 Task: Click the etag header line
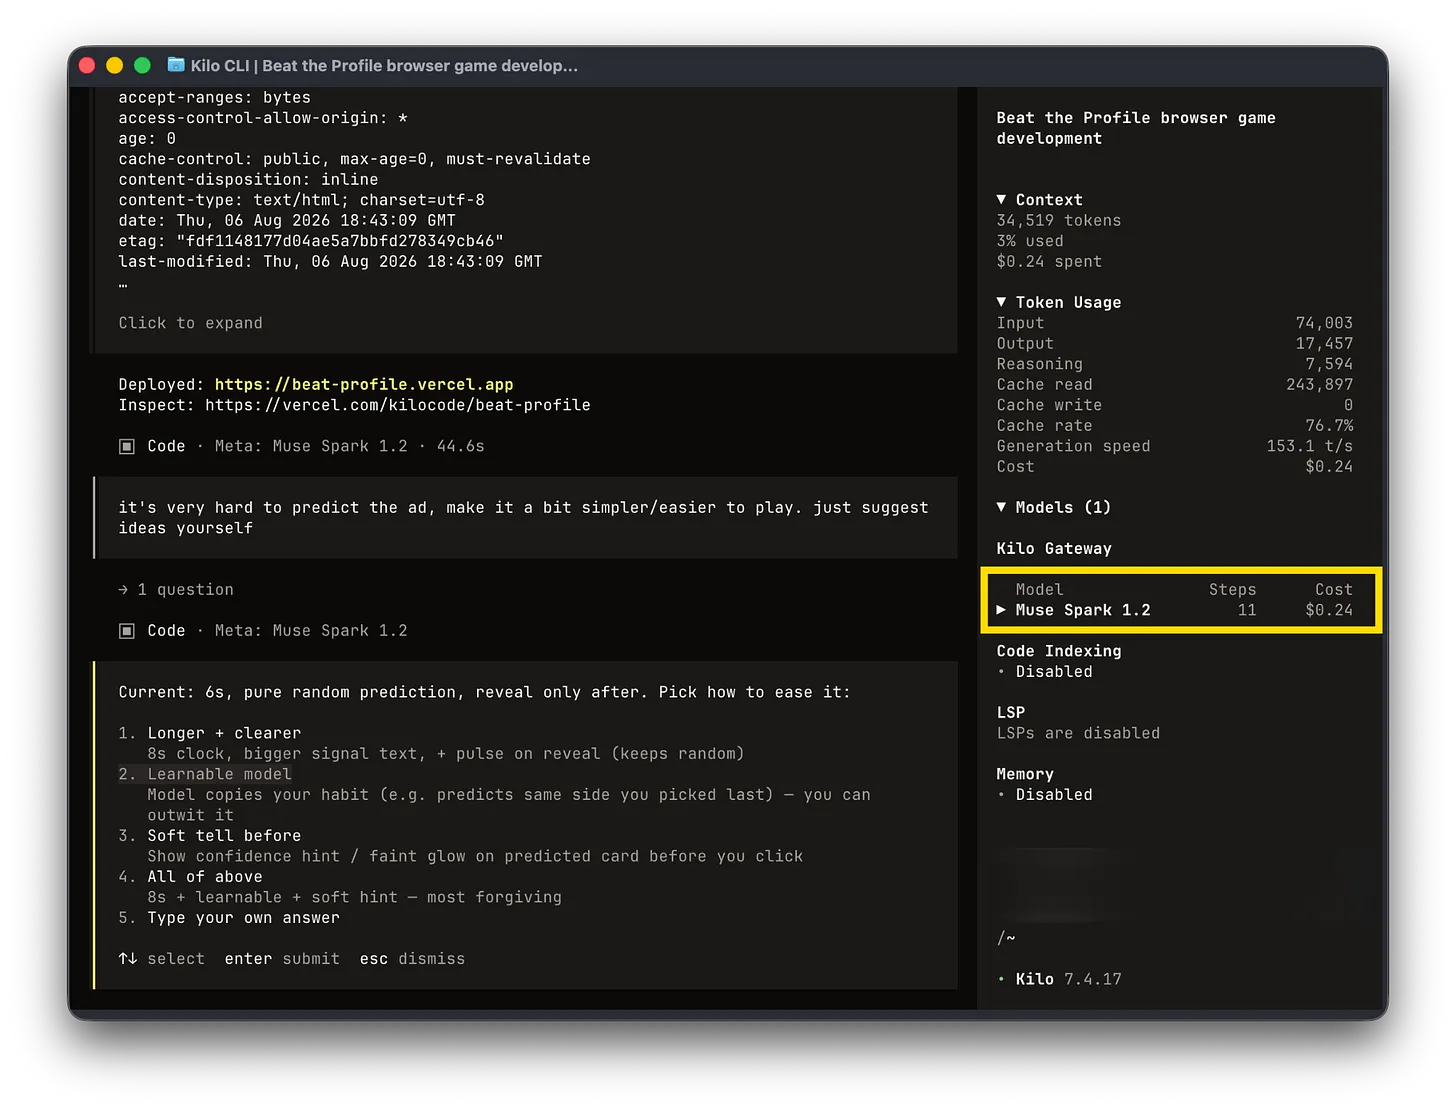click(x=311, y=241)
